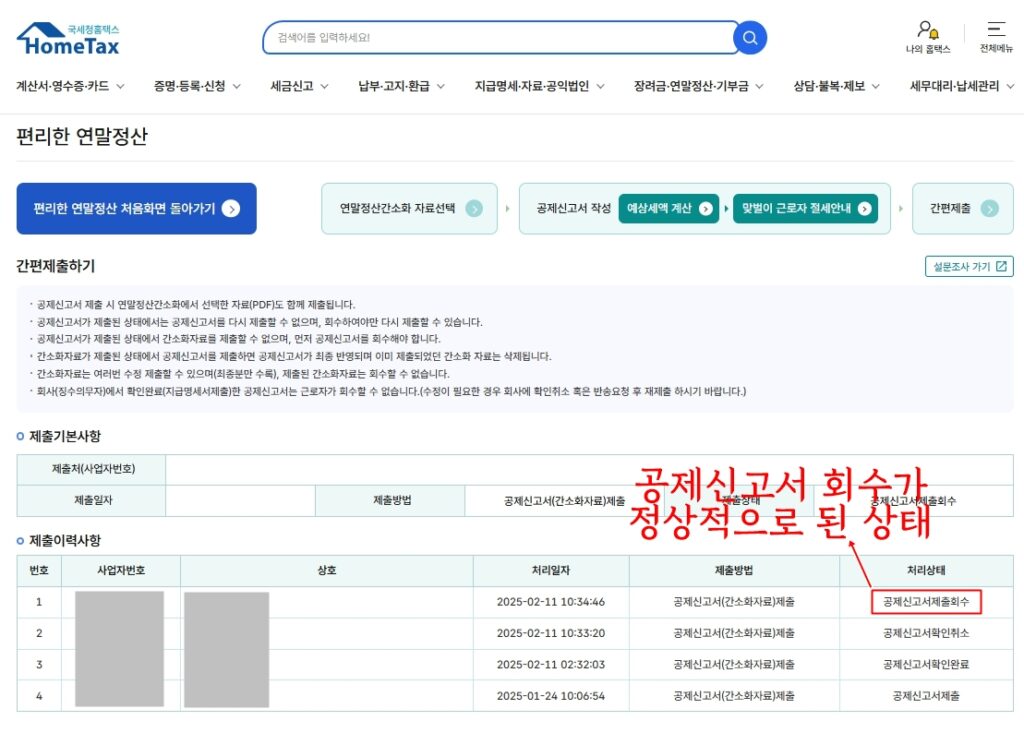This screenshot has height=733, width=1024.
Task: Click 맞벌이 근로자 절세안내 button
Action: (805, 208)
